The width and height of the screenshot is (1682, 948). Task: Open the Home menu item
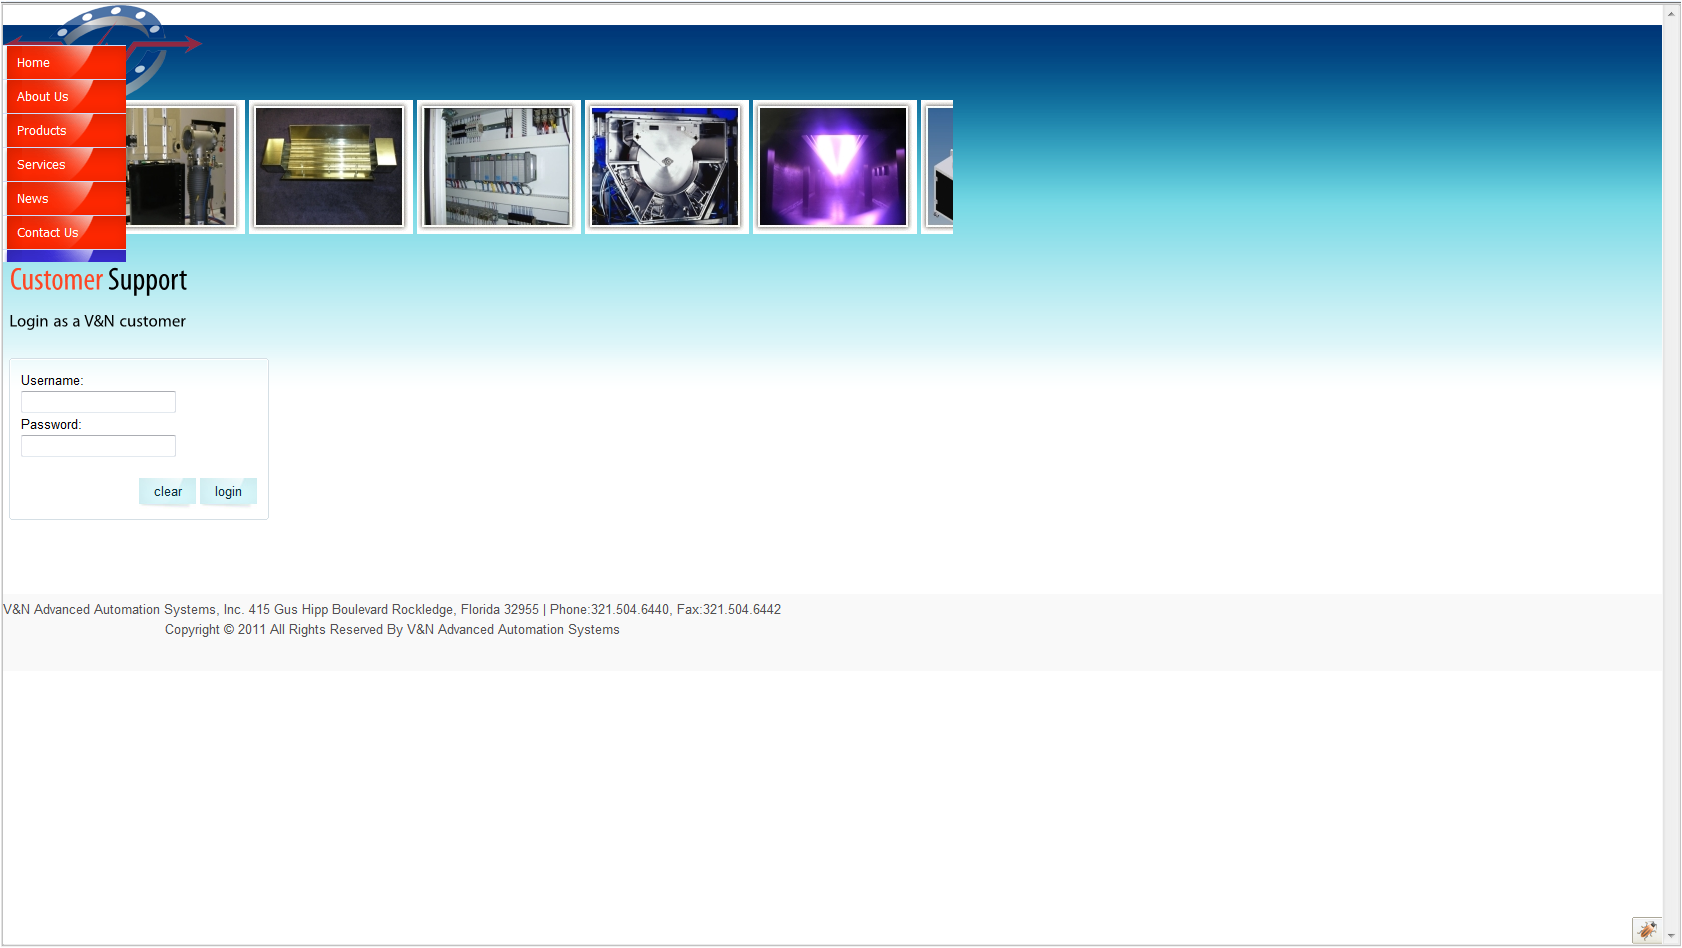point(66,63)
